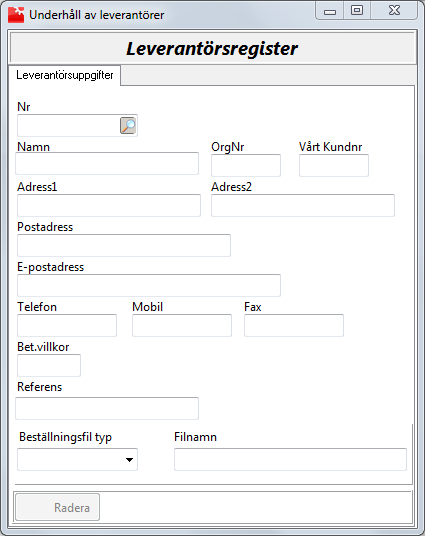This screenshot has height=536, width=425.
Task: Click the magnifier search icon beside Nr
Action: [128, 125]
